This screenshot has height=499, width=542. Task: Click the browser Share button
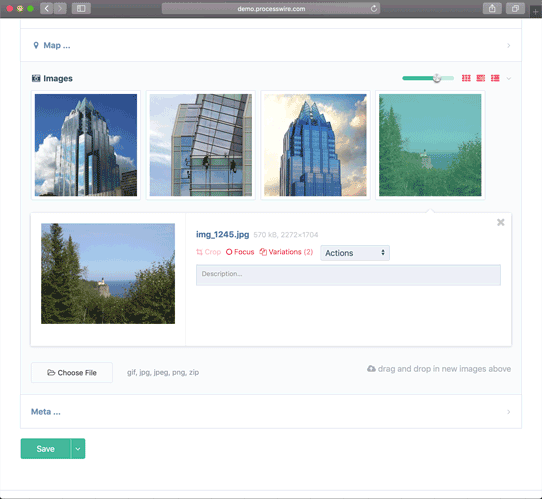tap(492, 8)
